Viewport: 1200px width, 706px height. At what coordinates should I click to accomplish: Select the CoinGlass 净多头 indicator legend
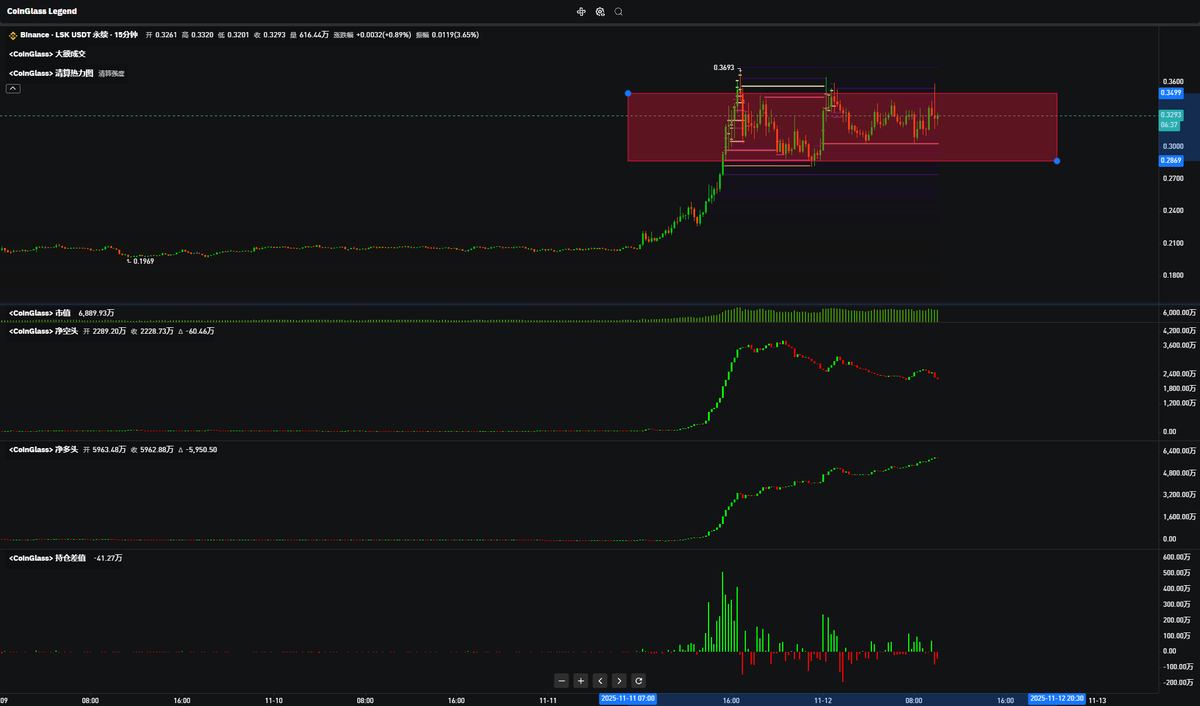[x=43, y=450]
